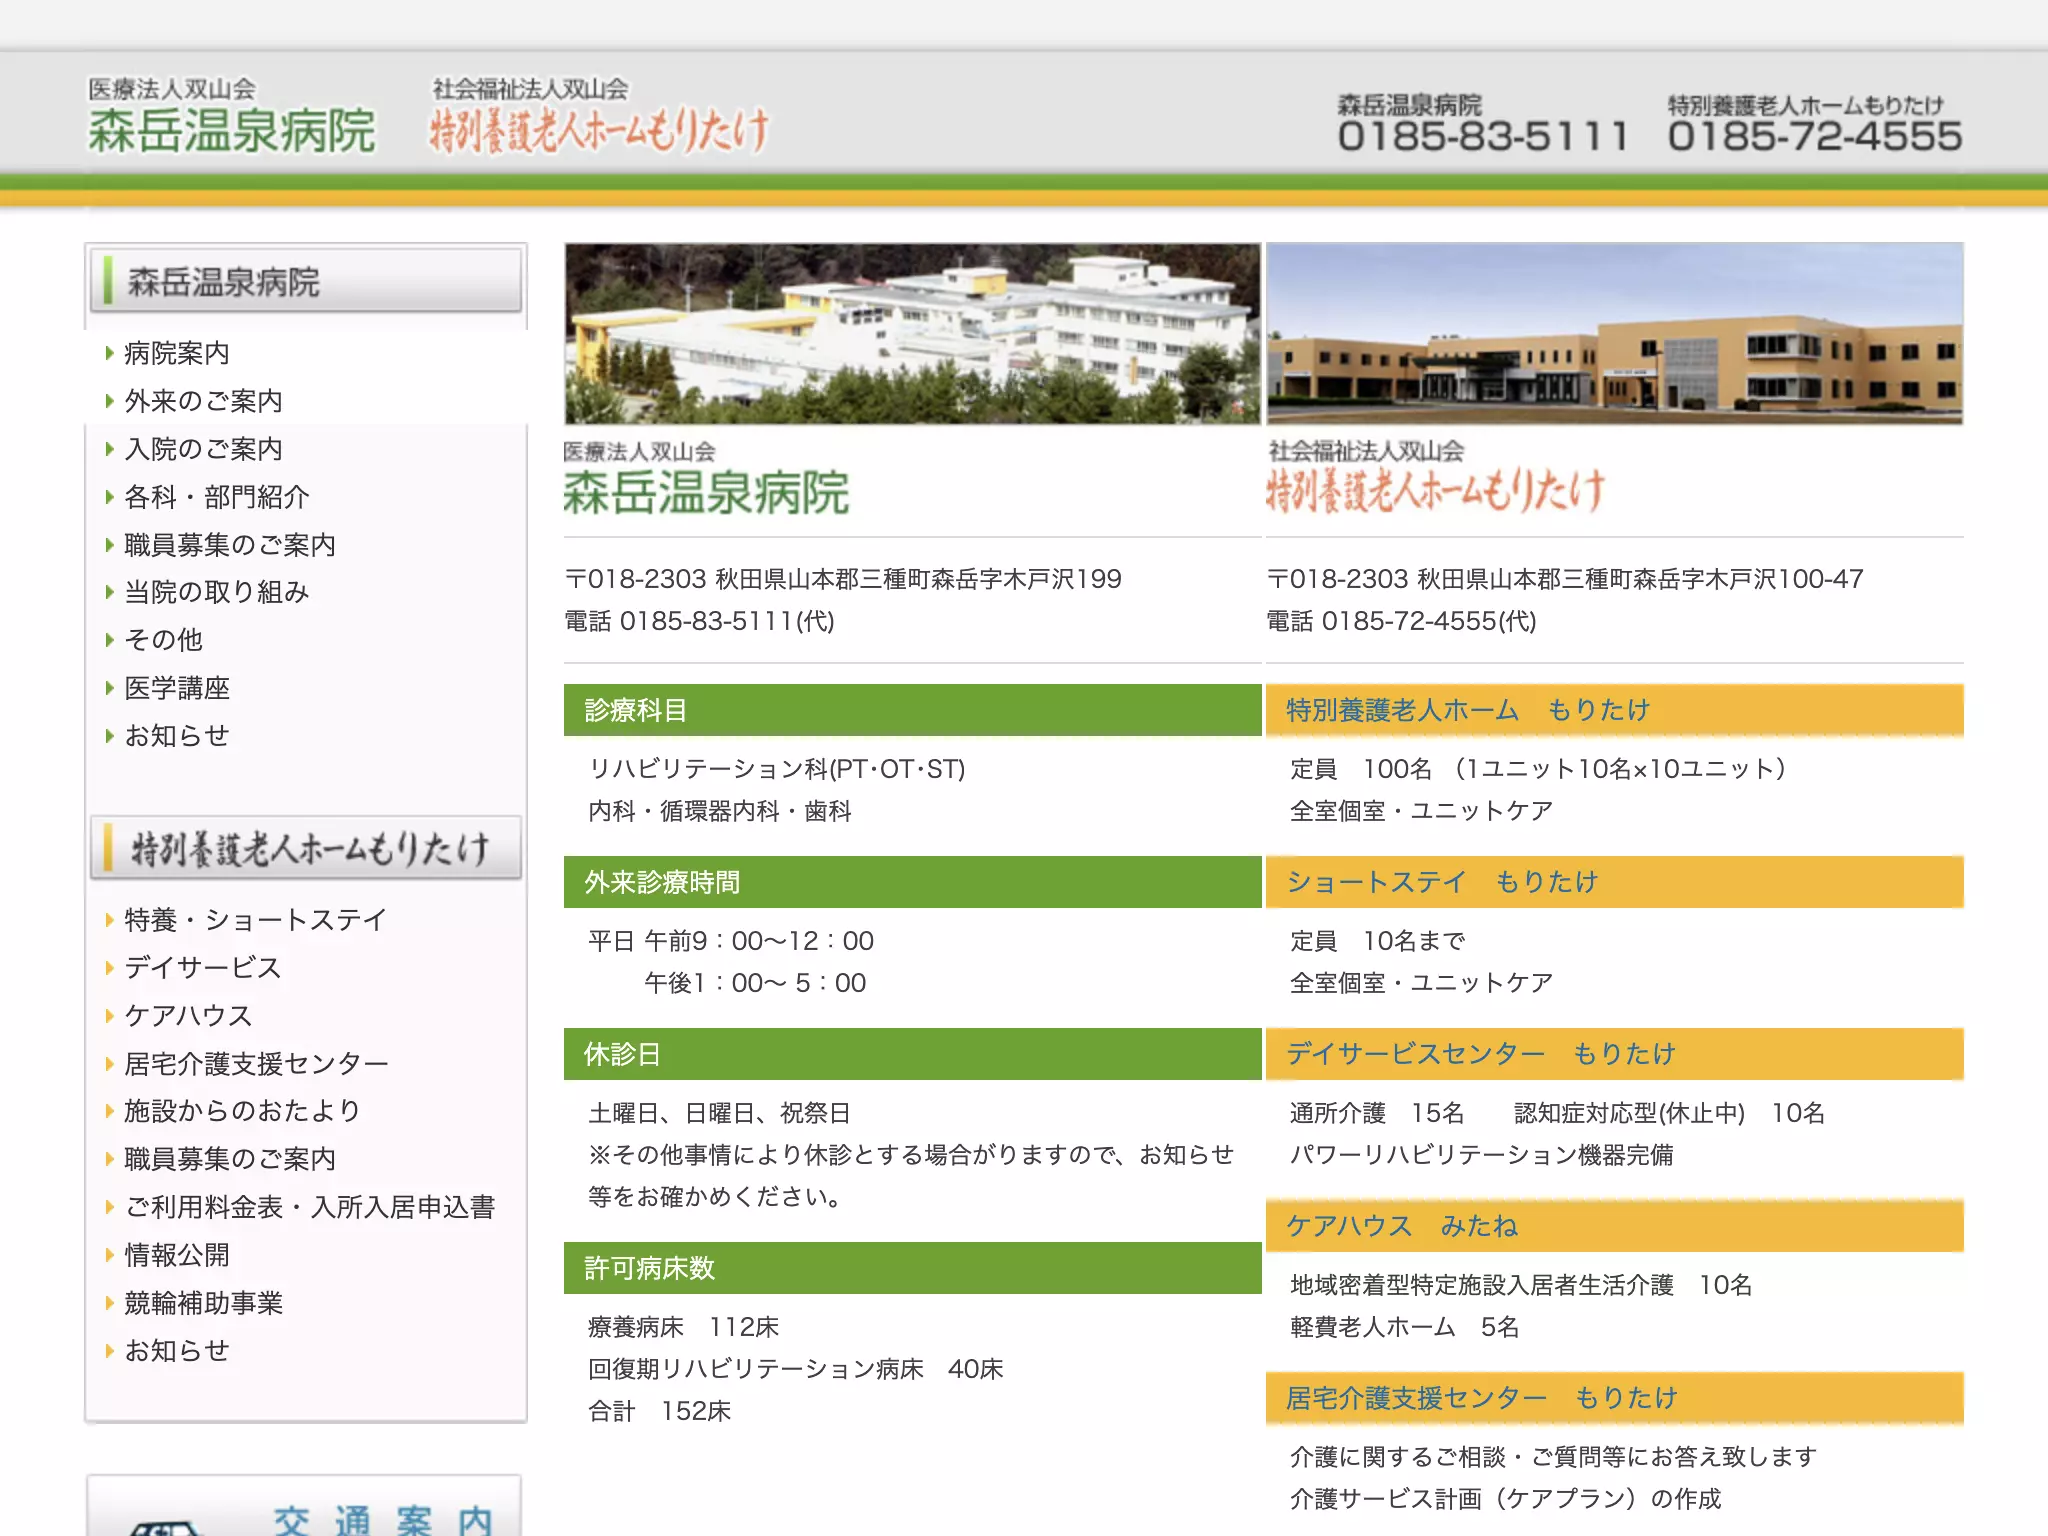2048x1536 pixels.
Task: Open the 外来のご案内 sidebar link
Action: [x=203, y=401]
